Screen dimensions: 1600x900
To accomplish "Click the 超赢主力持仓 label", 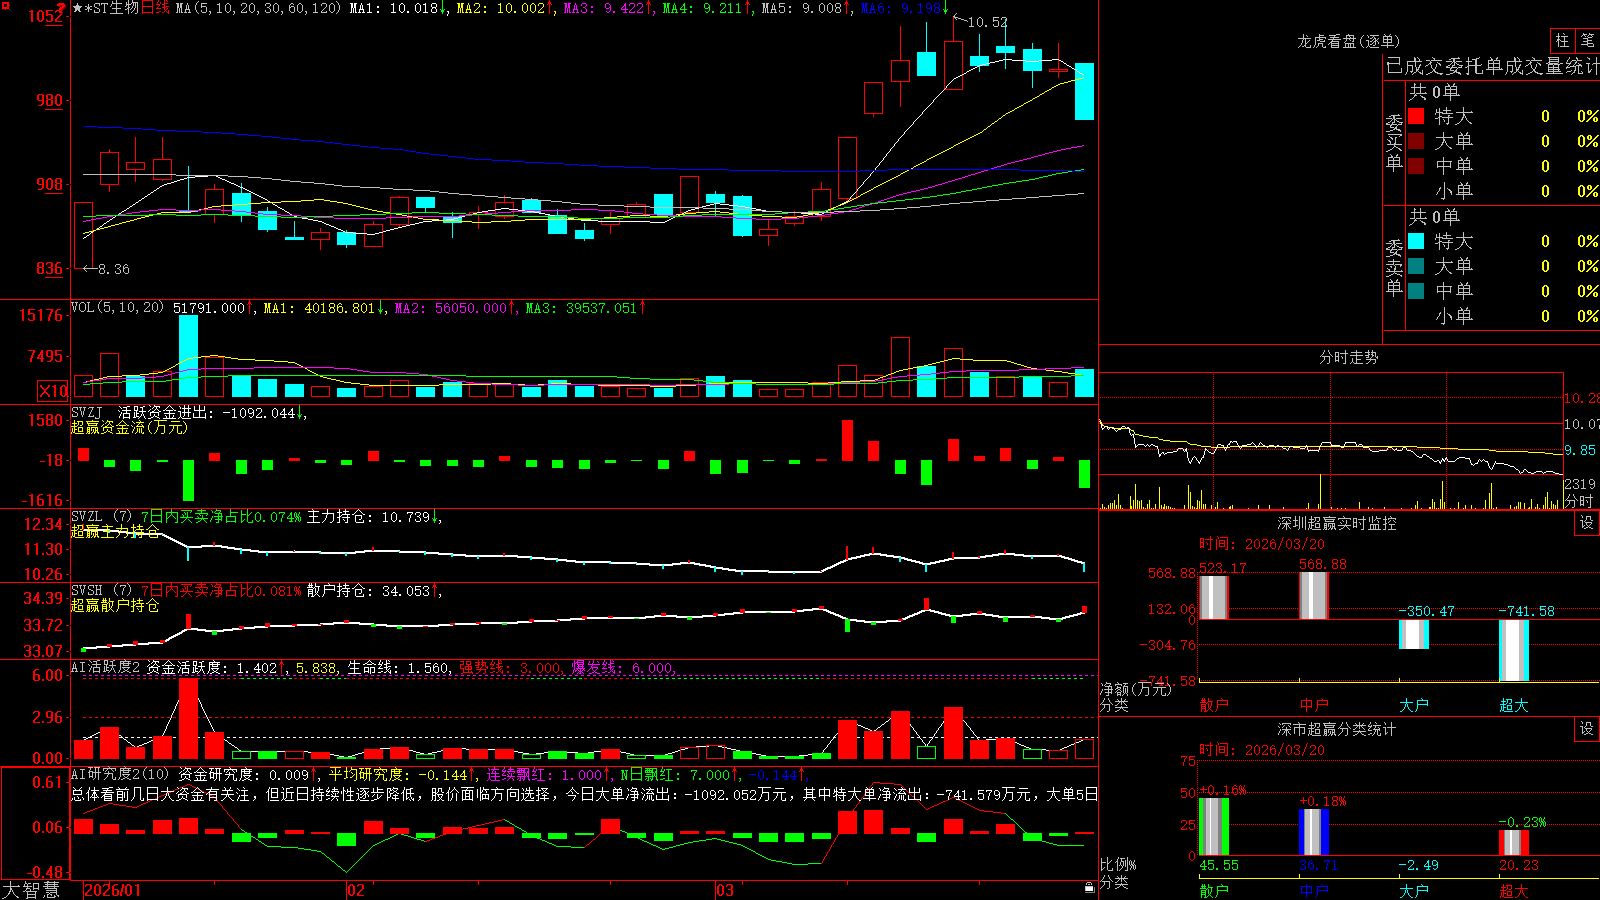I will (115, 531).
